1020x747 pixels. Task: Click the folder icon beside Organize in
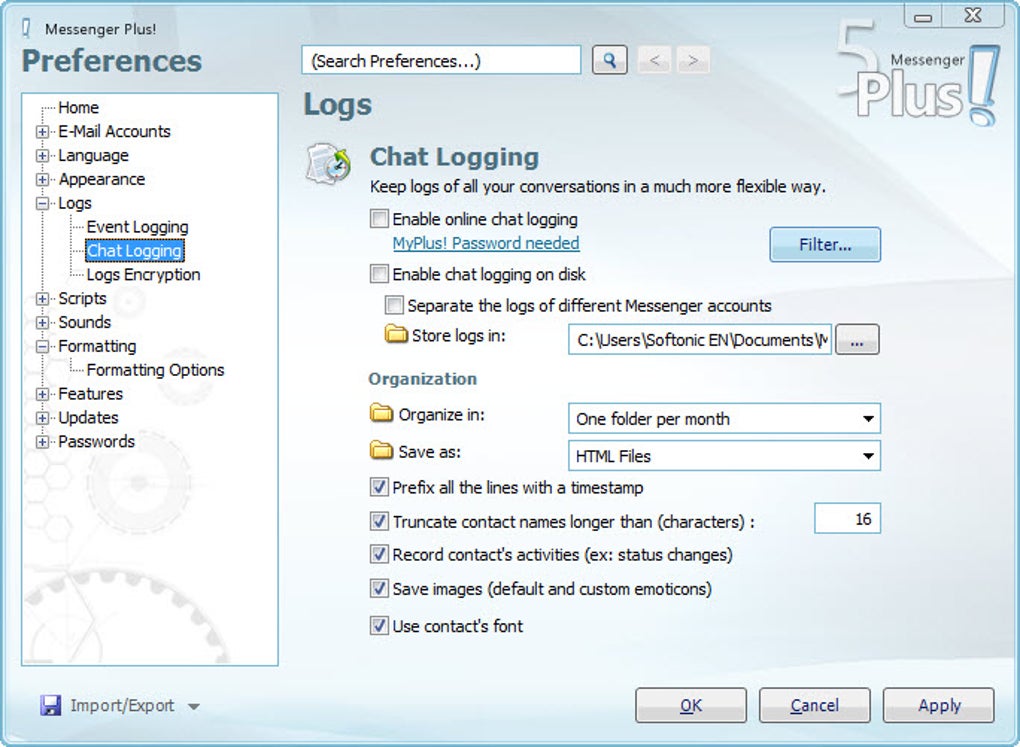(381, 413)
